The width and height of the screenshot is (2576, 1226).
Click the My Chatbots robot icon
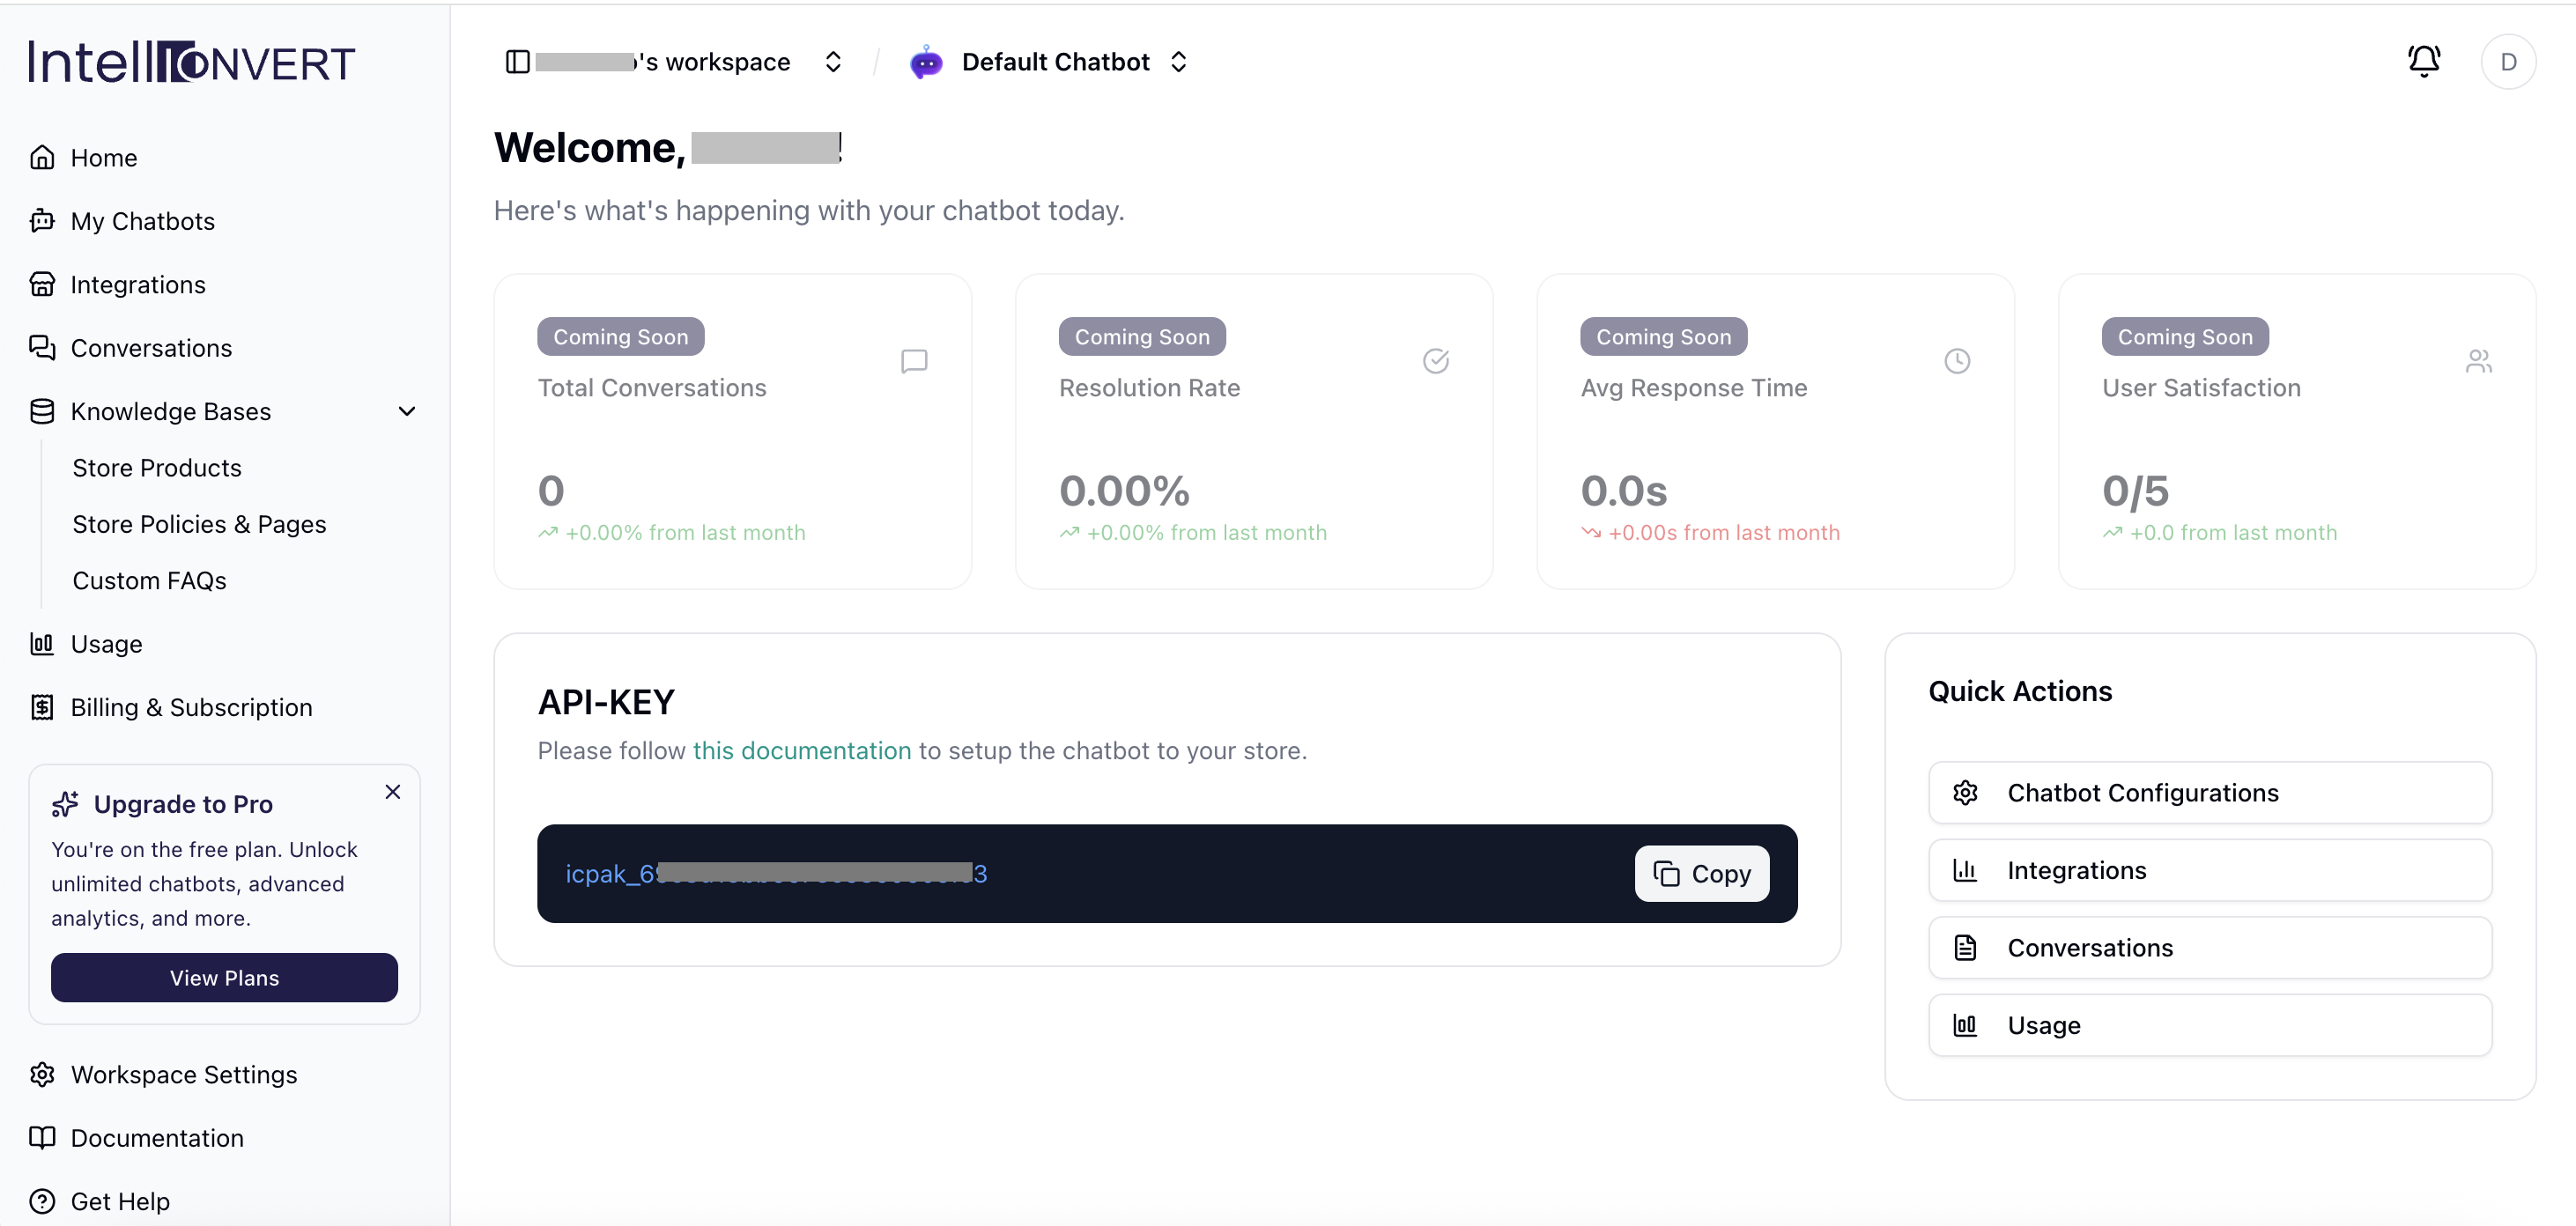(42, 221)
